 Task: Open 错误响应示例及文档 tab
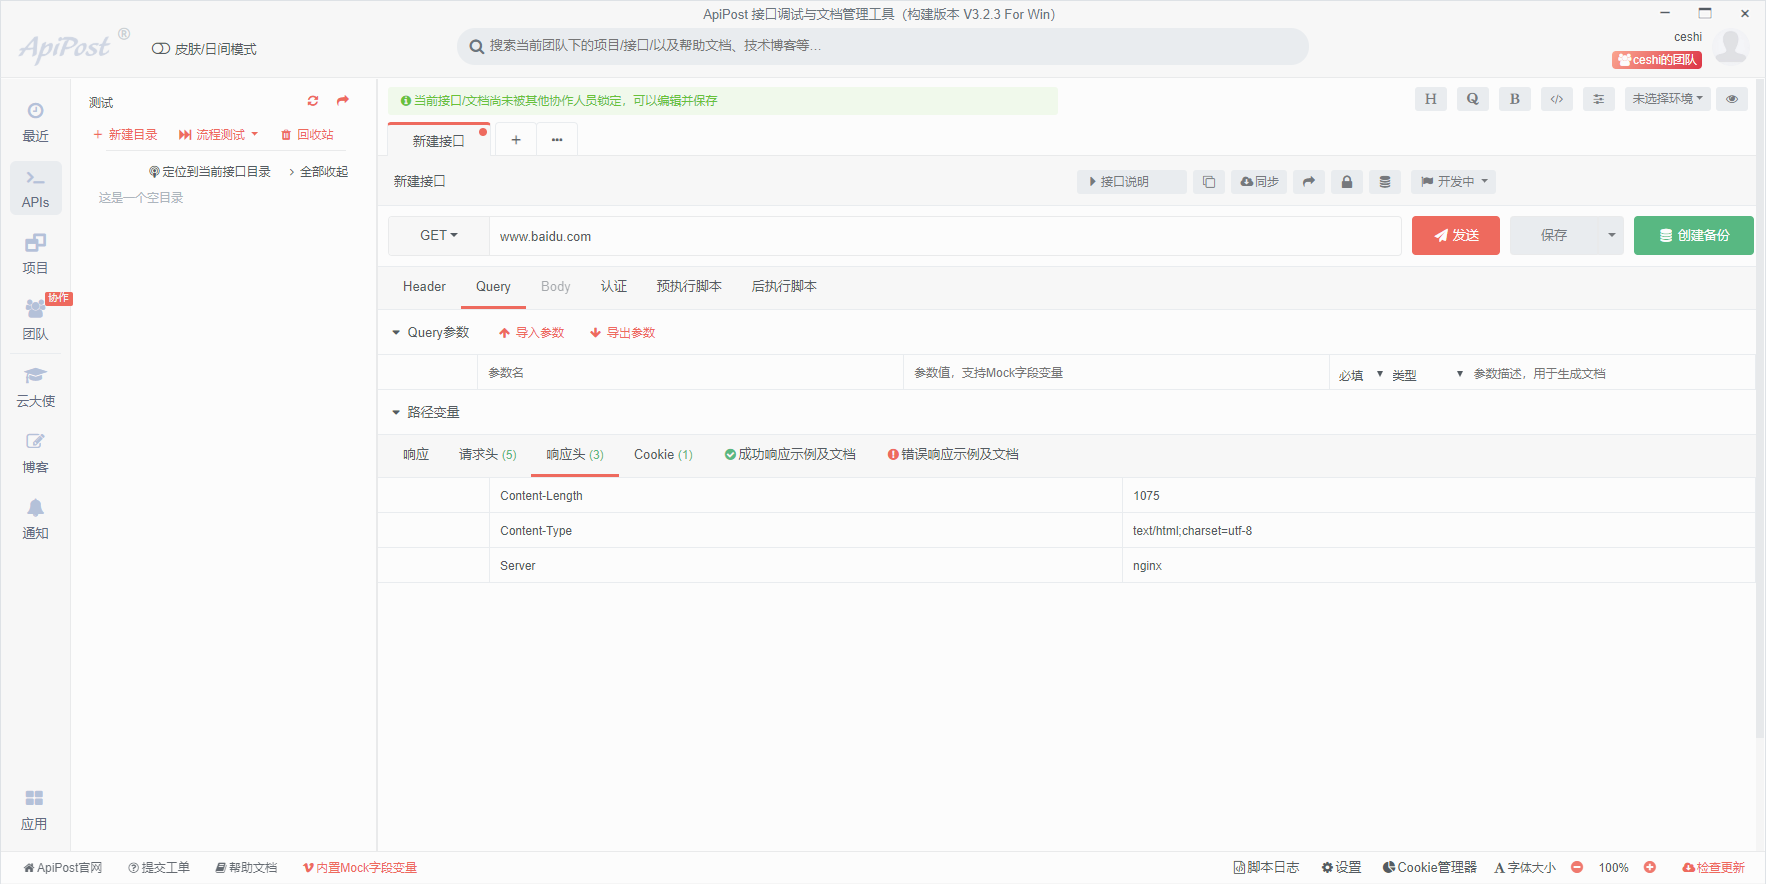(953, 455)
